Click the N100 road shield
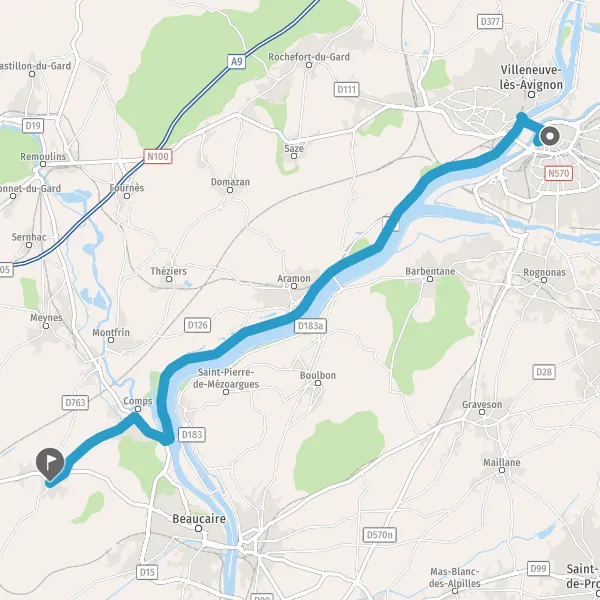The height and width of the screenshot is (600, 600). tap(158, 157)
